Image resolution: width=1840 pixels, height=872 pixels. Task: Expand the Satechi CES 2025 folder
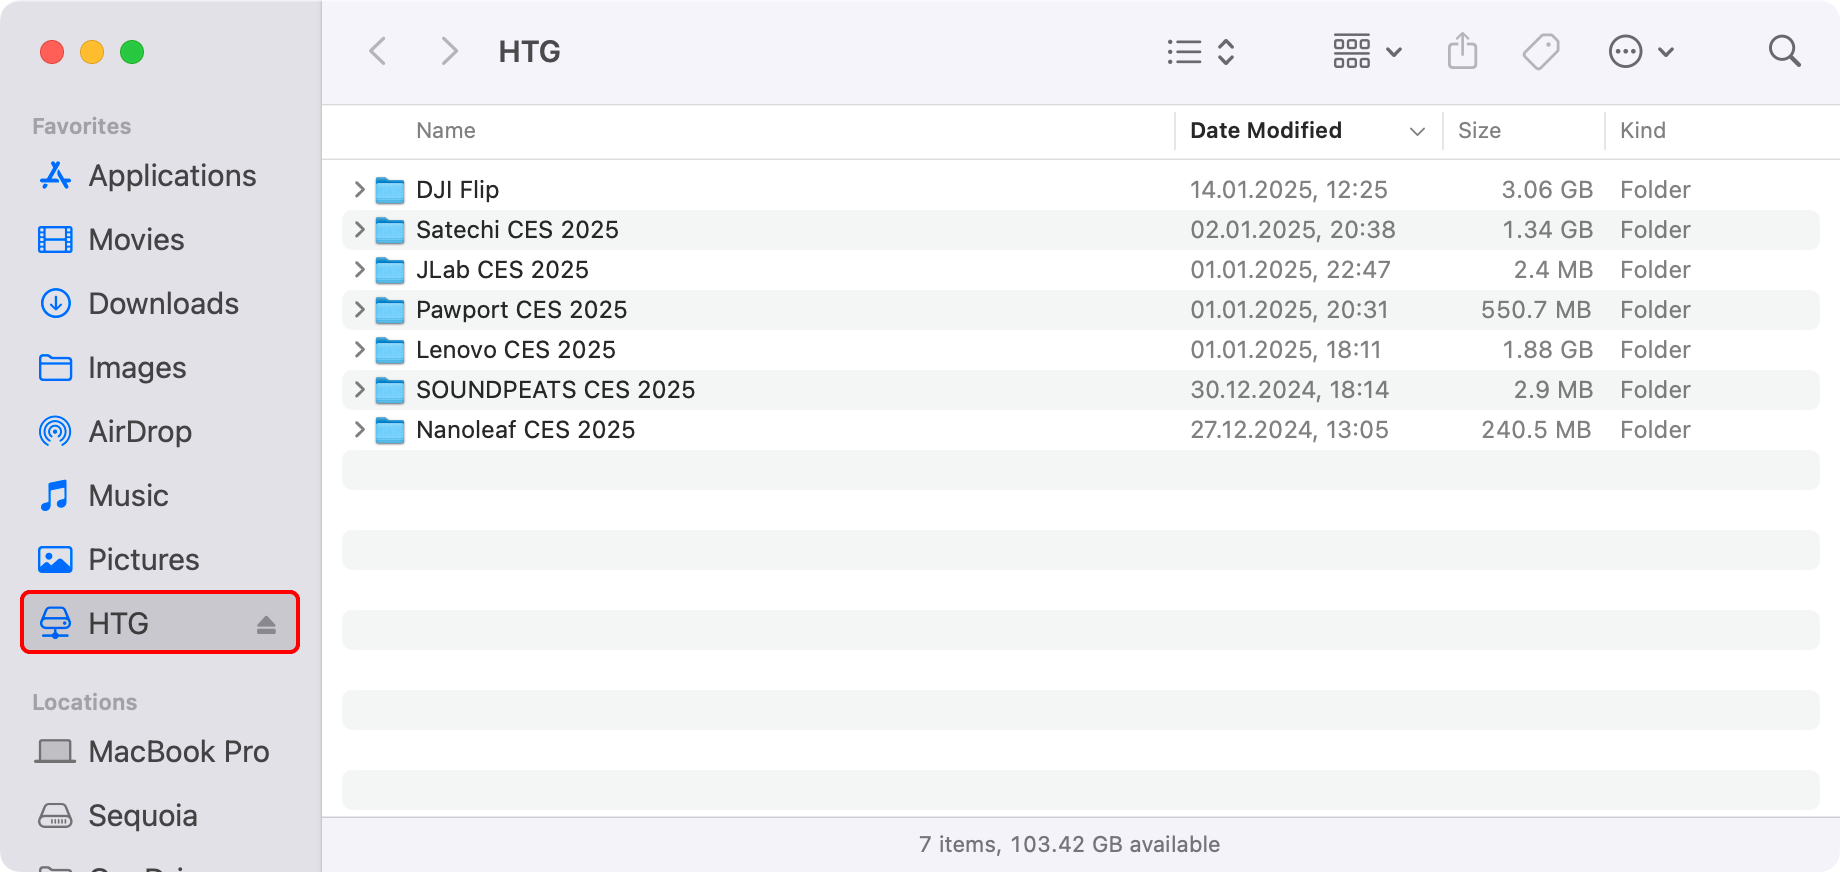[x=359, y=229]
